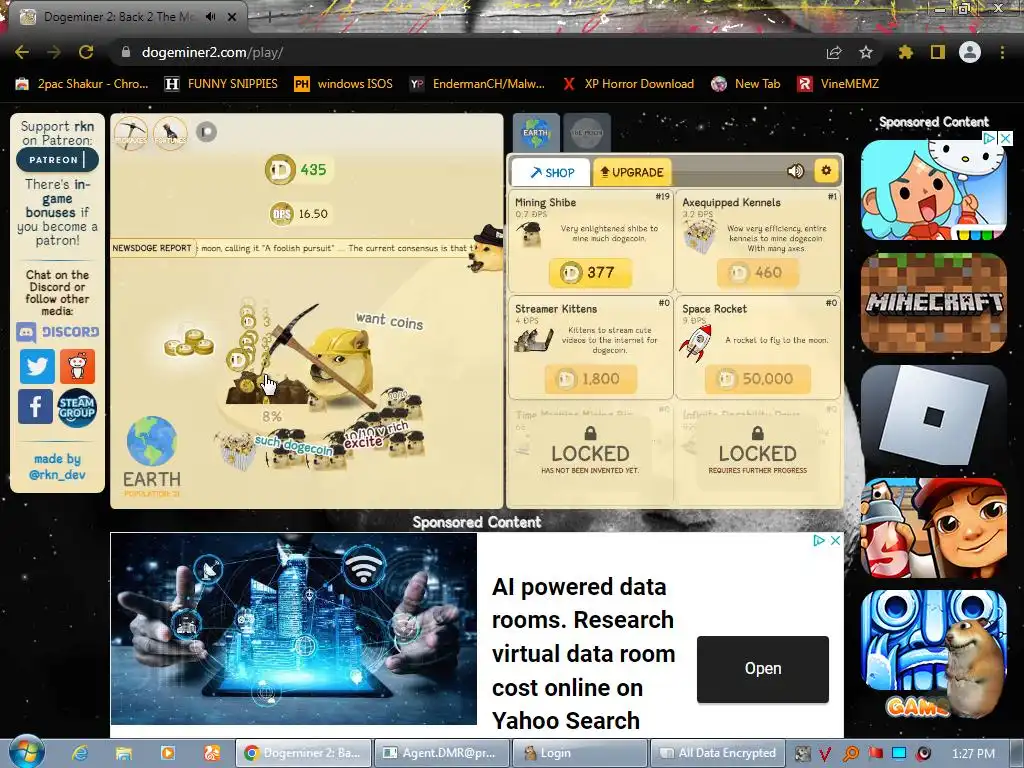Reload the page in Chrome
The image size is (1024, 768).
point(86,52)
